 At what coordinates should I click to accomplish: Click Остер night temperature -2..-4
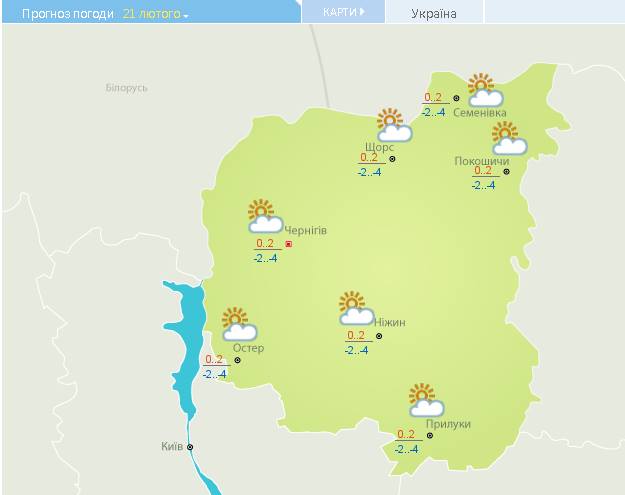click(x=214, y=374)
